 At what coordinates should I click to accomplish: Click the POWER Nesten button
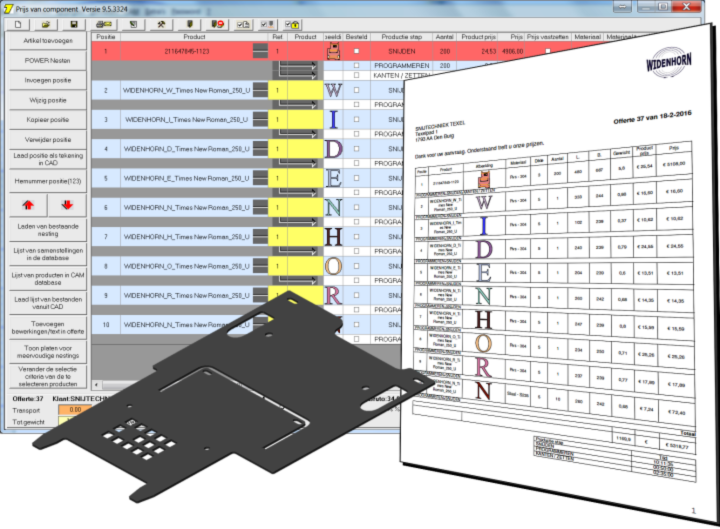(46, 62)
